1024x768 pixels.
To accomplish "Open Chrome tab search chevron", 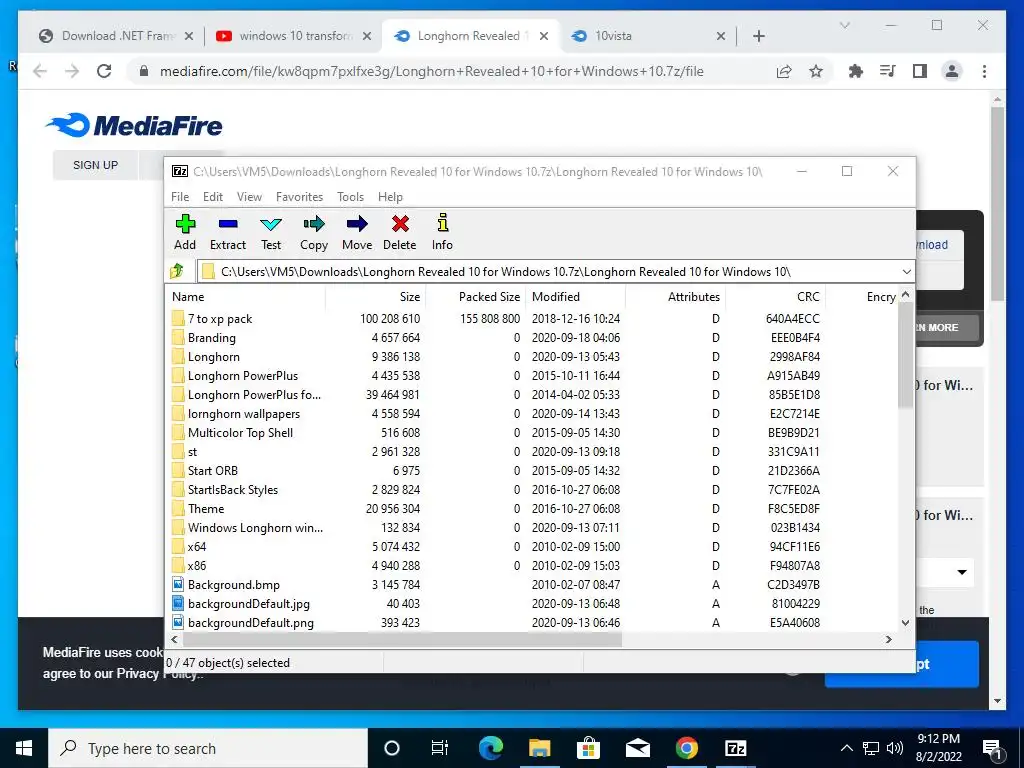I will pos(844,25).
